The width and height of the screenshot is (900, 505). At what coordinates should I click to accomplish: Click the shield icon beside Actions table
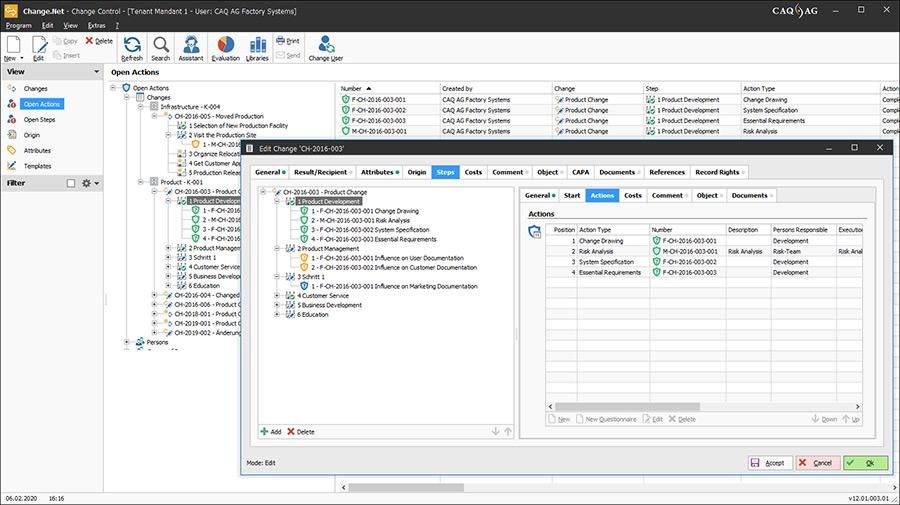click(534, 232)
